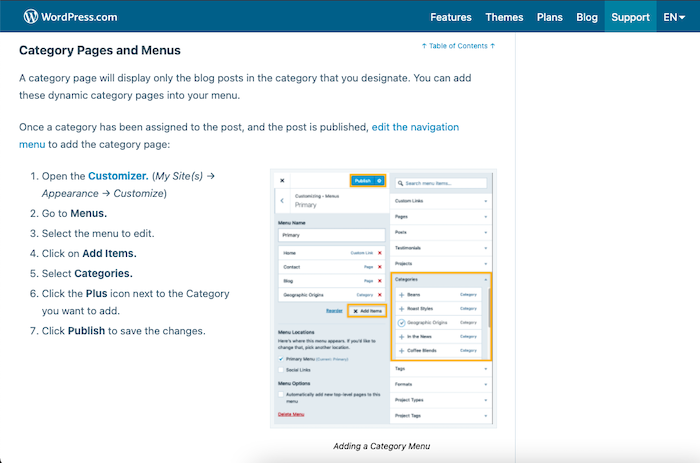Screen dimensions: 700x463
Task: Click the plus icon next to Beans
Action: (401, 295)
